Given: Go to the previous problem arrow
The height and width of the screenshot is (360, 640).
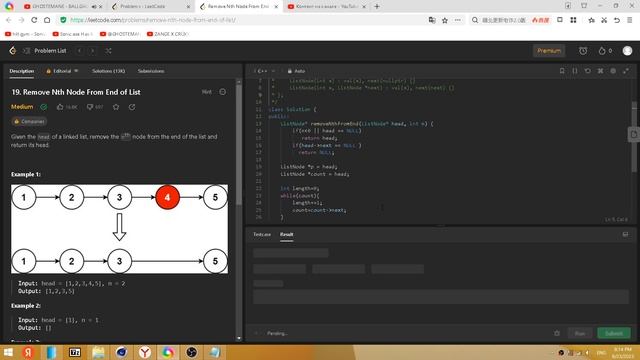Looking at the screenshot, I should pyautogui.click(x=80, y=51).
